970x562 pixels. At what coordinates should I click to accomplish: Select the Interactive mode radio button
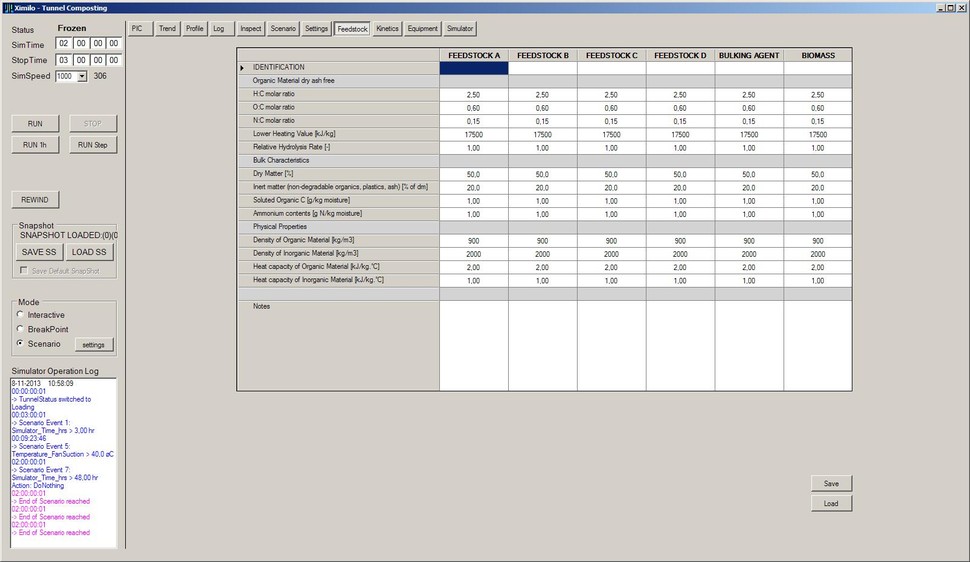point(20,315)
